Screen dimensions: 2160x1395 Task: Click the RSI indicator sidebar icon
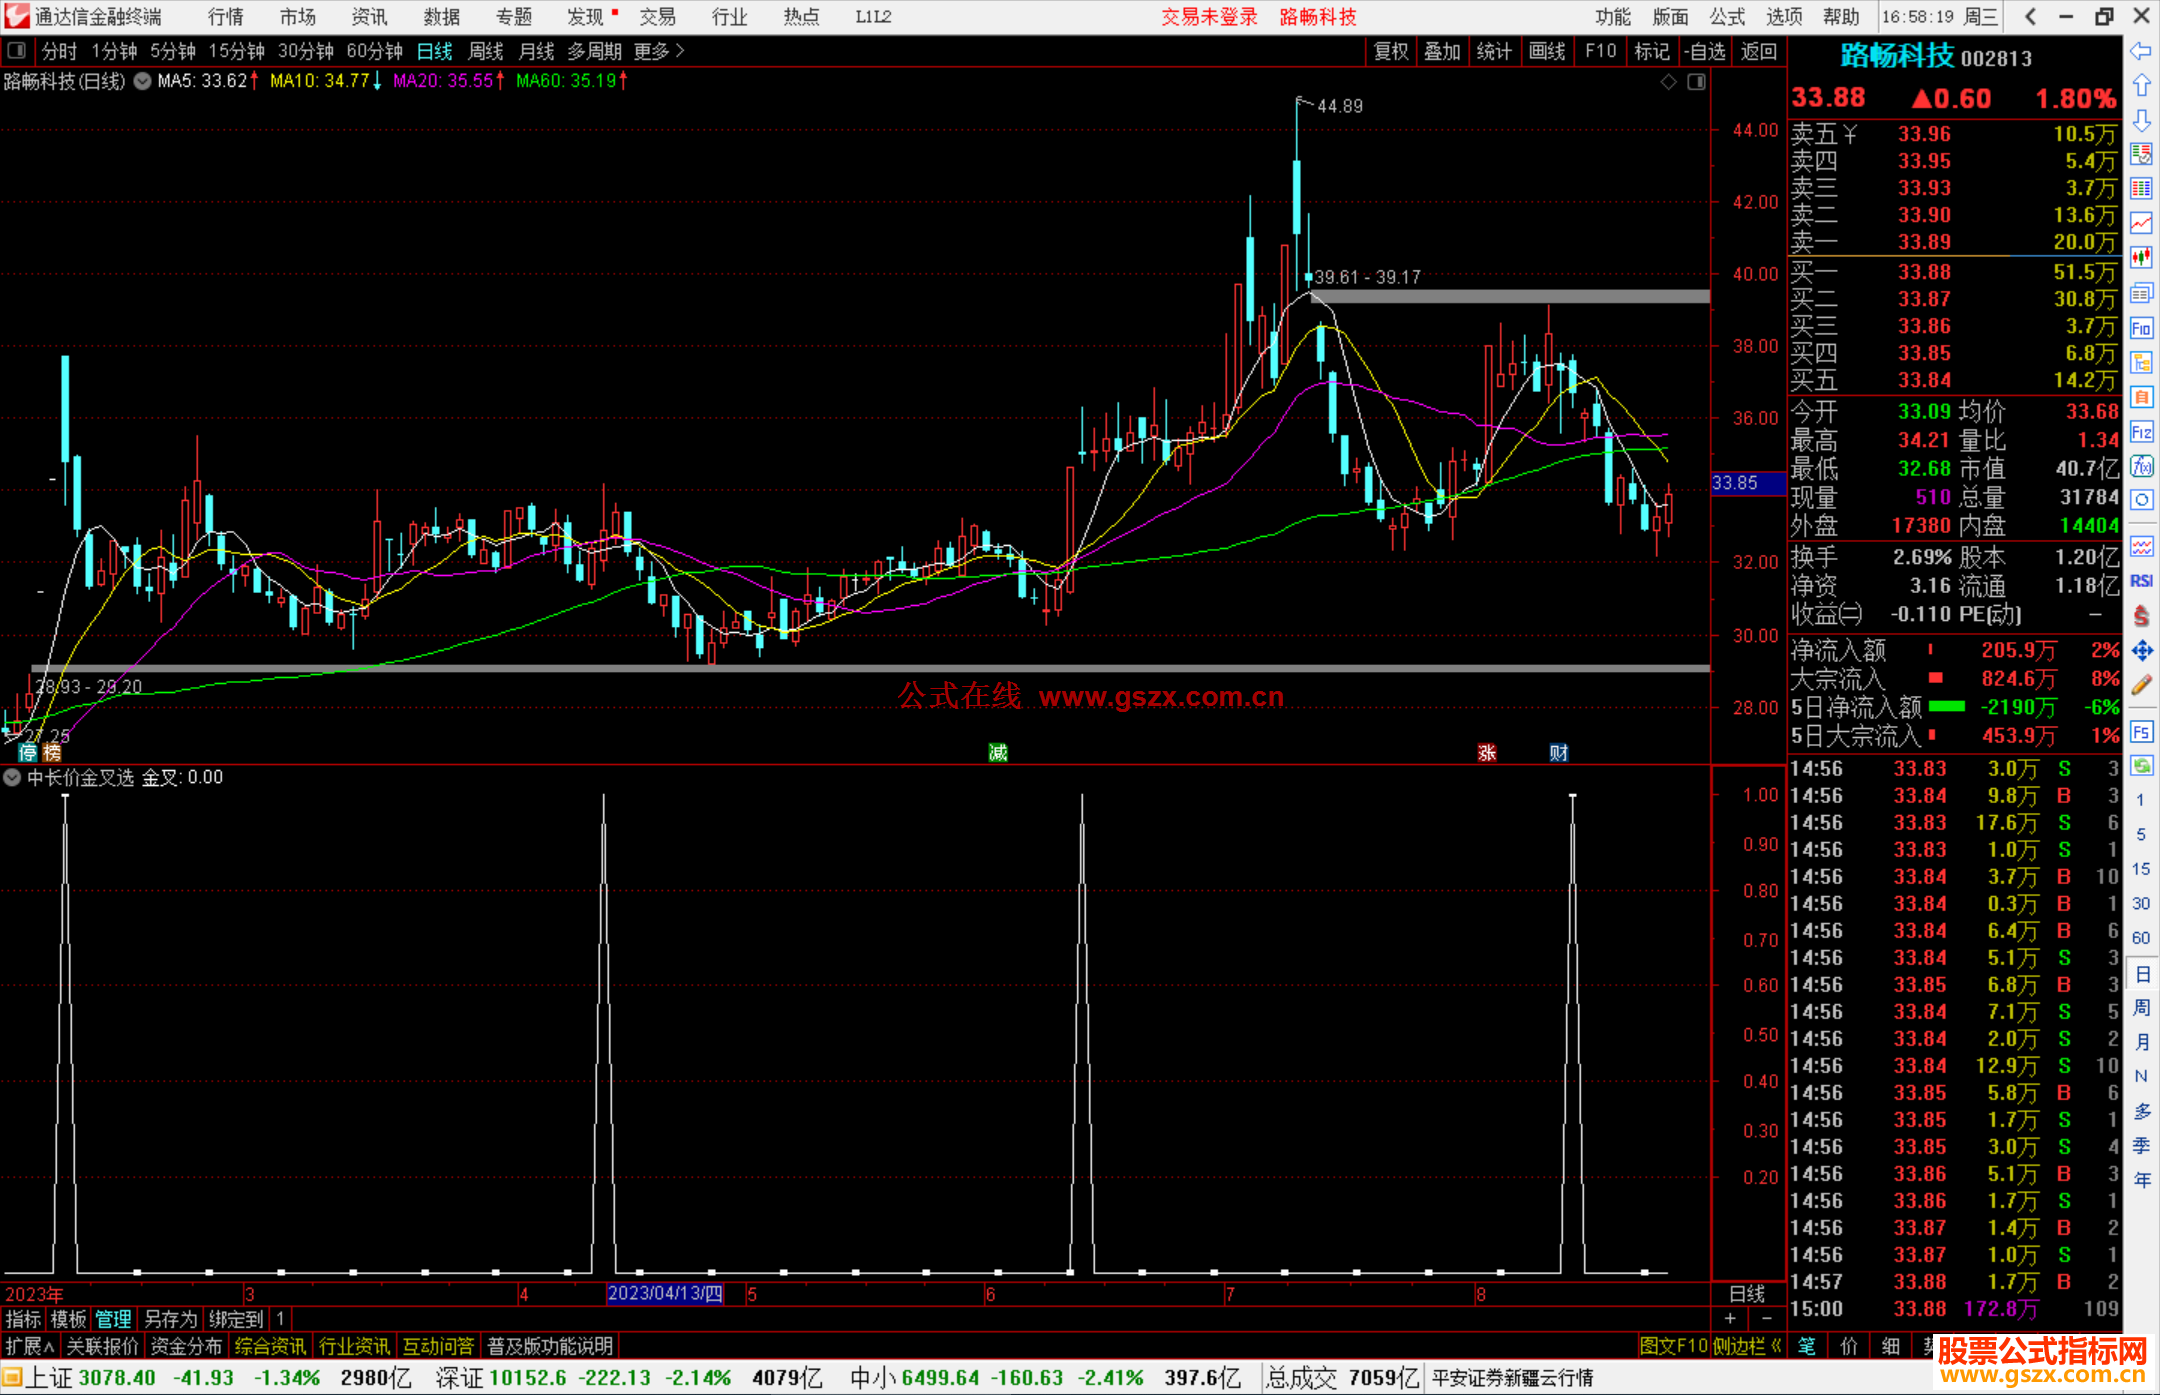[2141, 581]
